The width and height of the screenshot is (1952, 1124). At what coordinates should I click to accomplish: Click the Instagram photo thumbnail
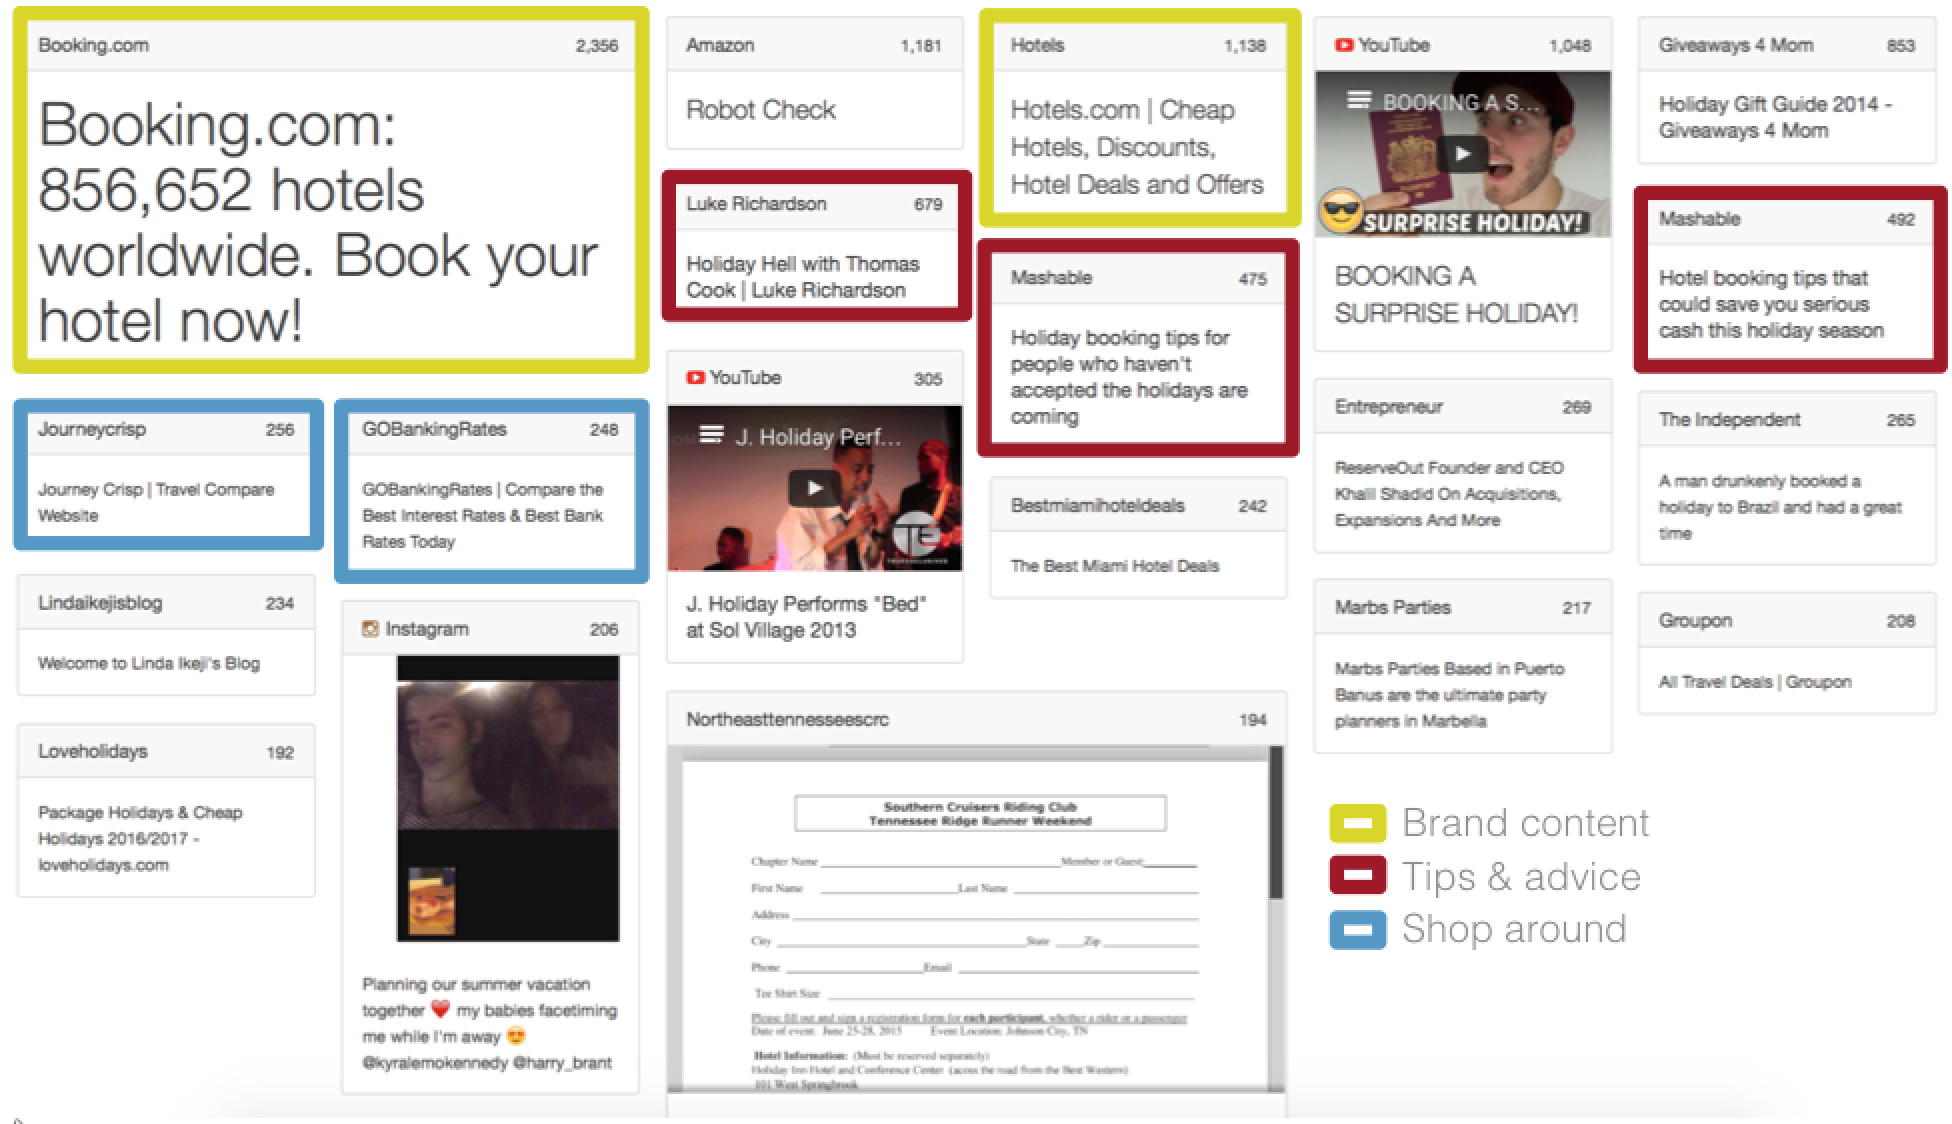pyautogui.click(x=507, y=798)
